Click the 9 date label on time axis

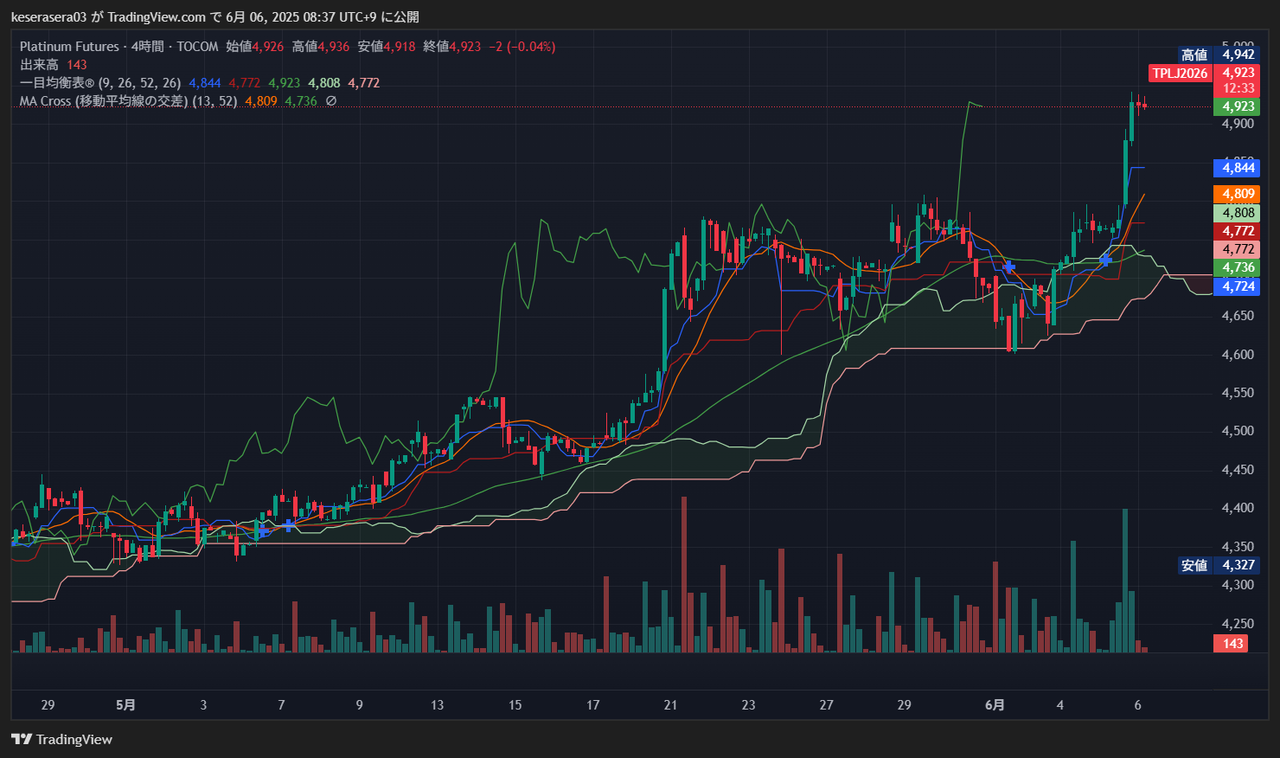point(359,705)
